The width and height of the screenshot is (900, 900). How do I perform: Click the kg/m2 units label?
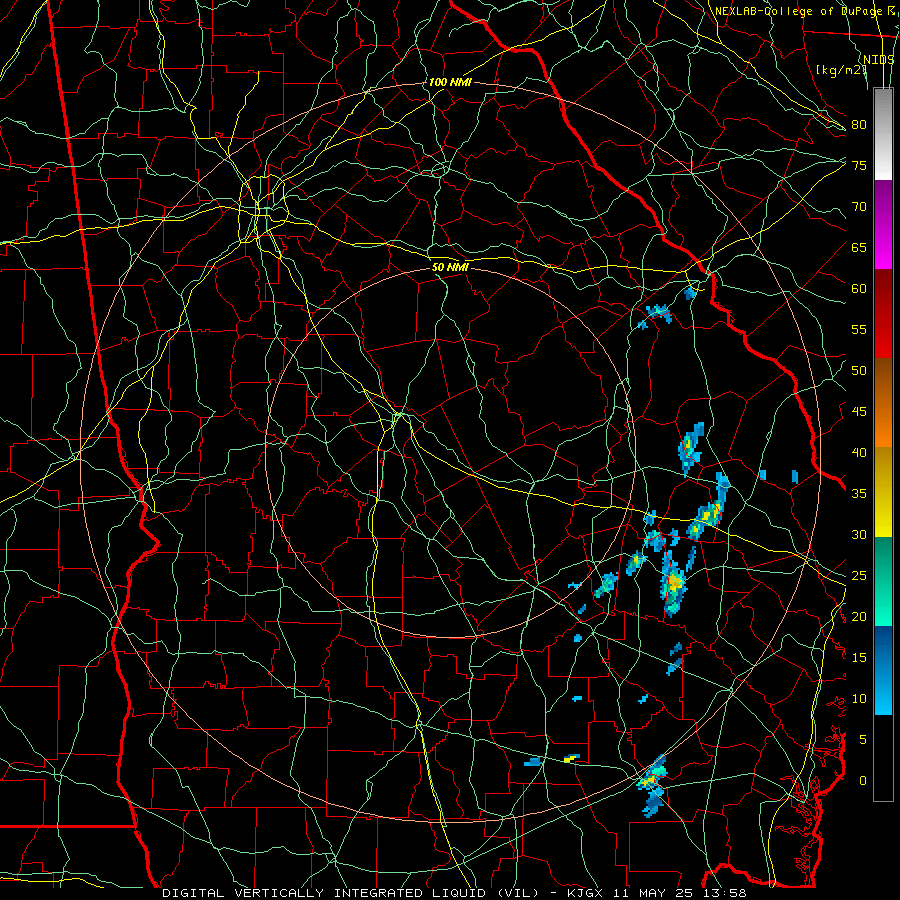pyautogui.click(x=842, y=70)
